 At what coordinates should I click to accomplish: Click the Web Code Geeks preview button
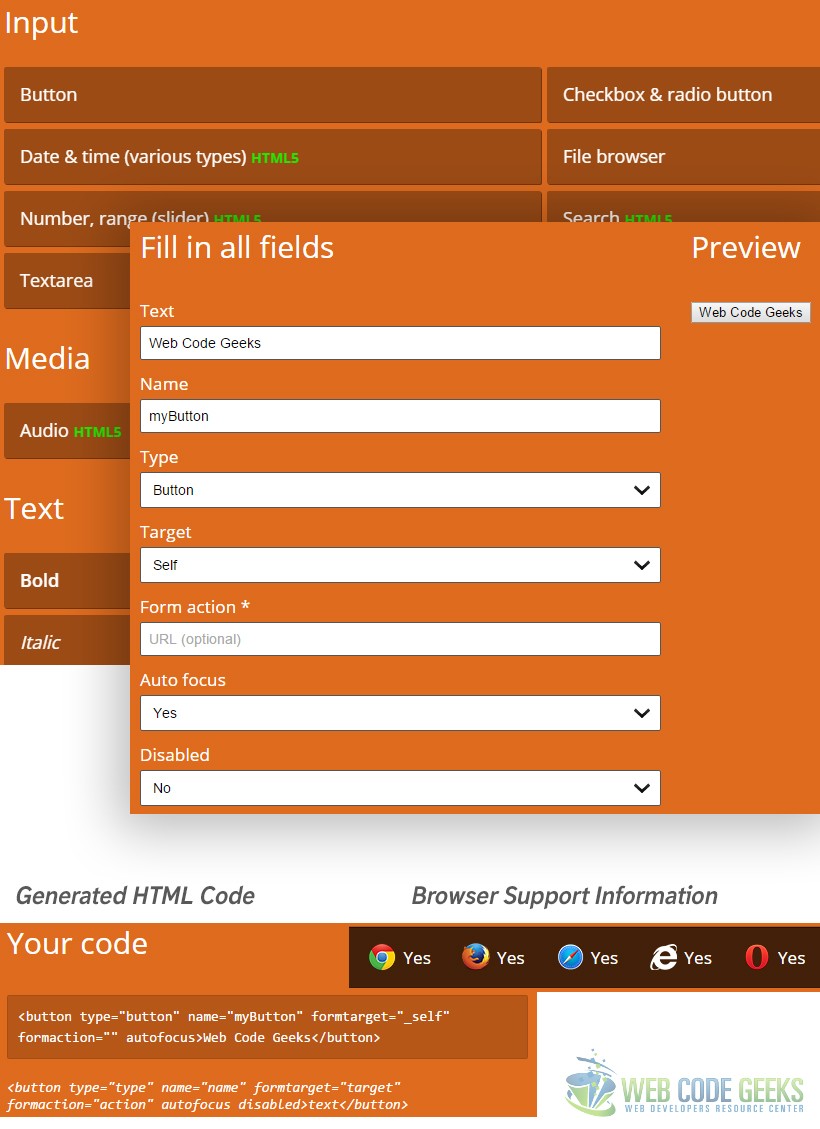pyautogui.click(x=751, y=312)
